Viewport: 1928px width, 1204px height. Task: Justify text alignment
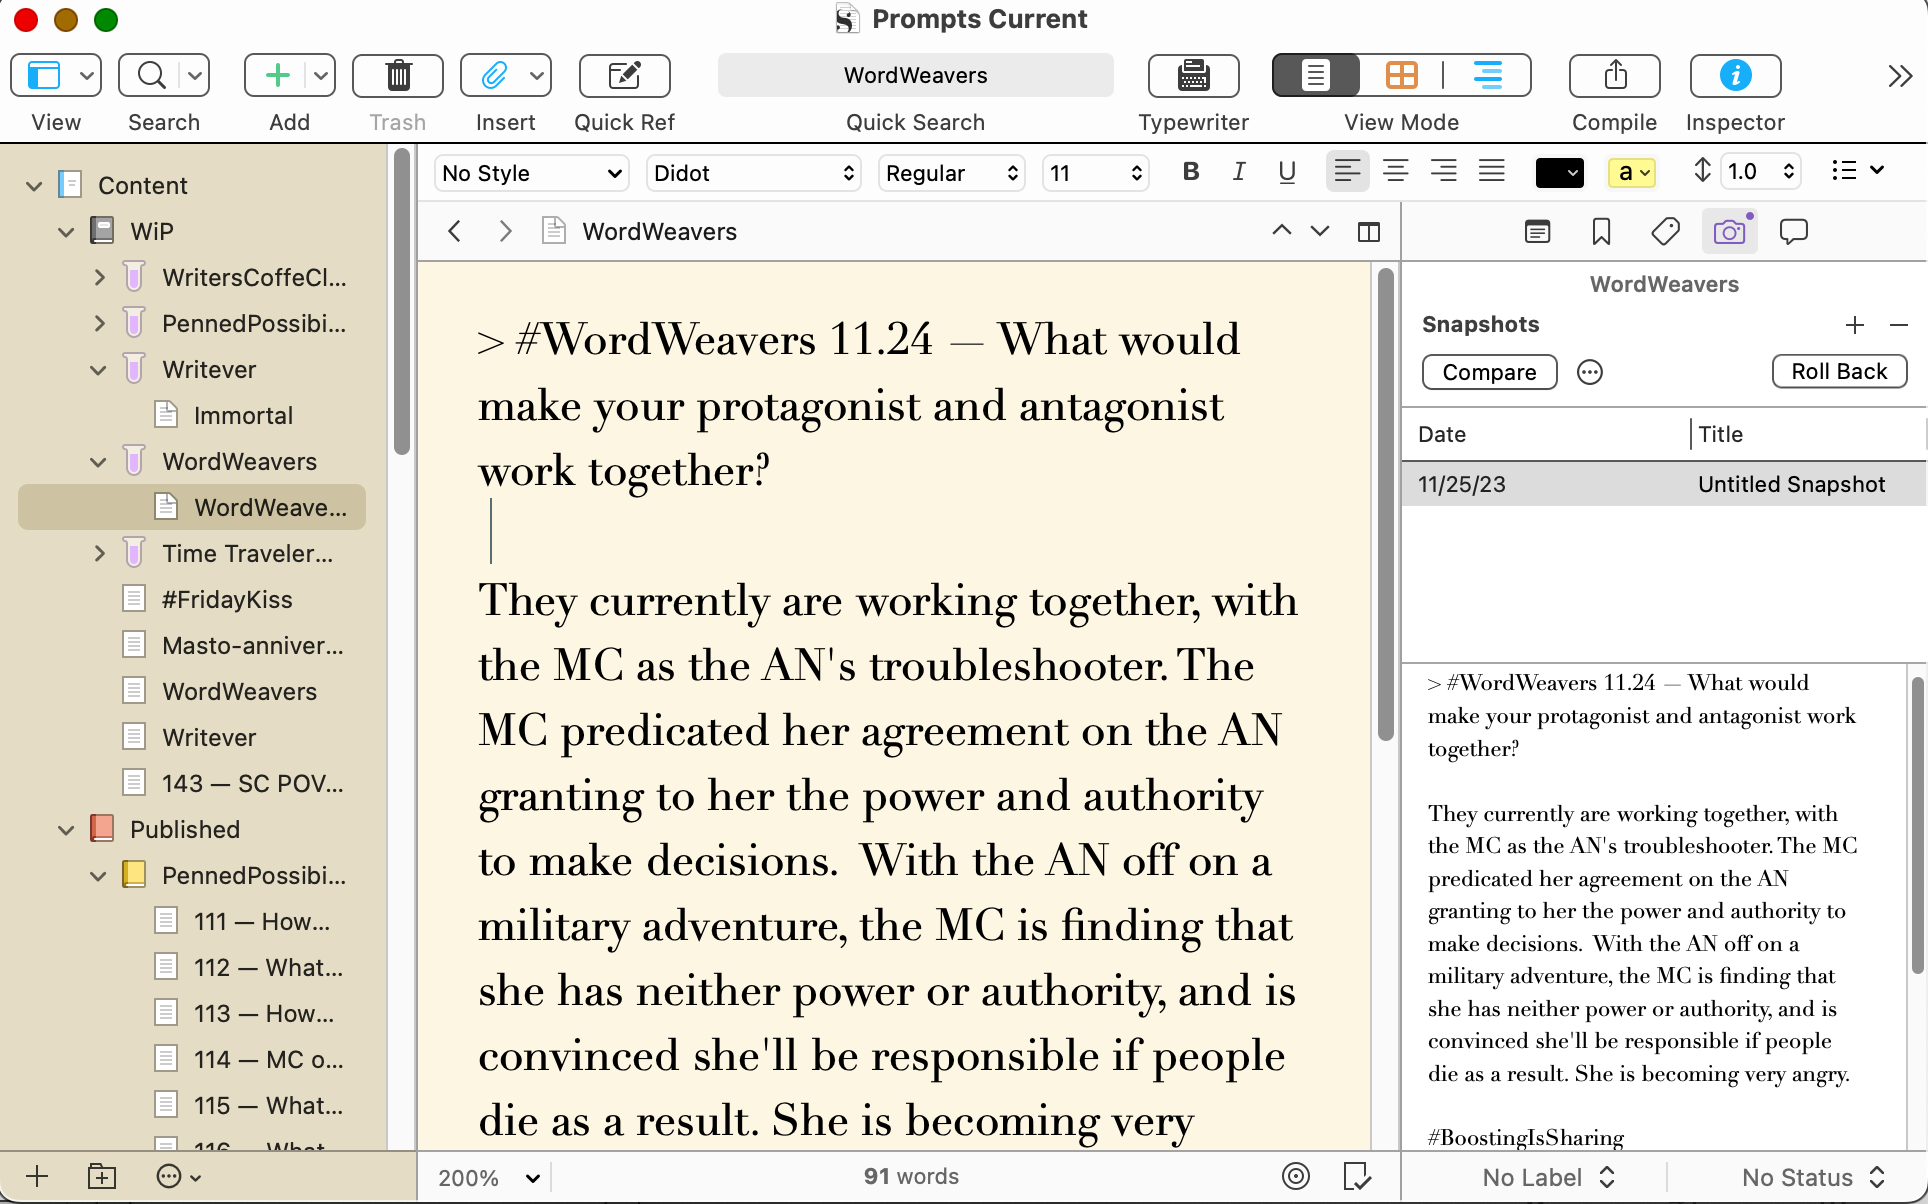[1492, 172]
